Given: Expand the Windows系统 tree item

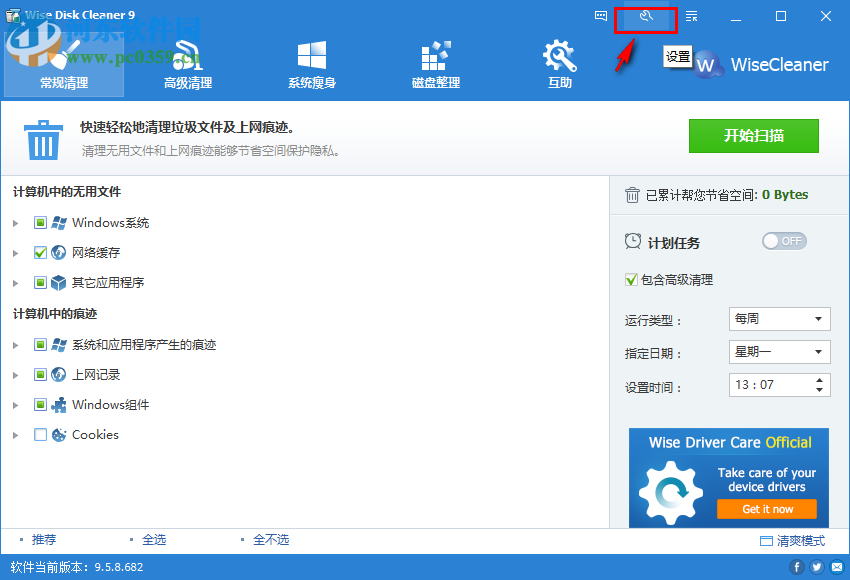Looking at the screenshot, I should click(x=16, y=222).
